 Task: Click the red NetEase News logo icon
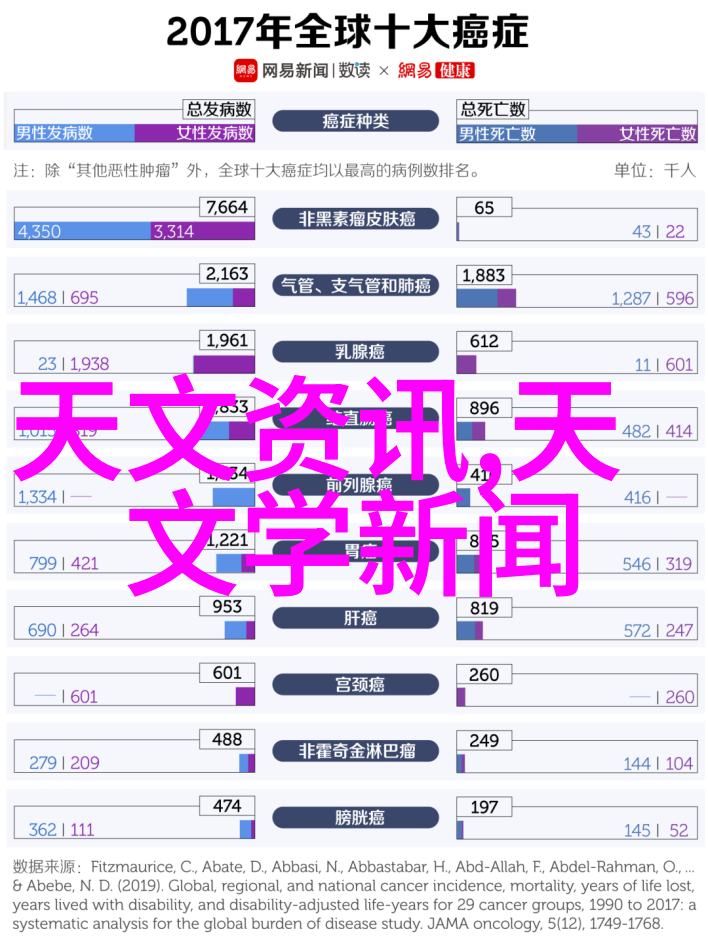(245, 70)
